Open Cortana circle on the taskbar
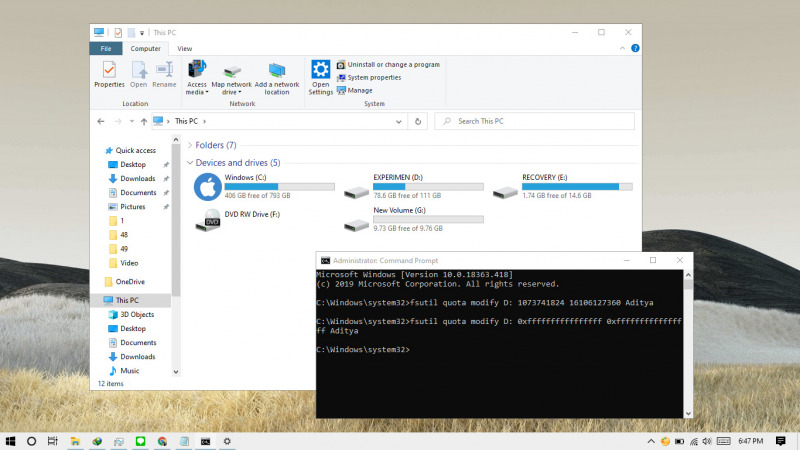The image size is (800, 450). point(32,441)
